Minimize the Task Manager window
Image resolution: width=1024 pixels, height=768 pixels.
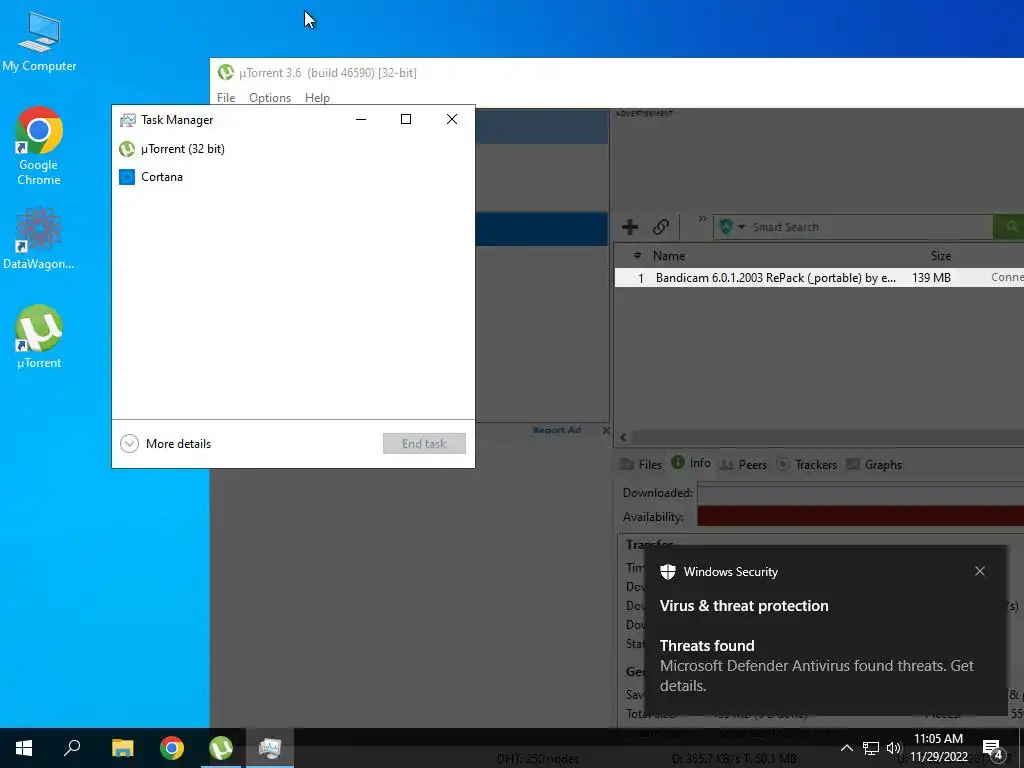coord(361,119)
